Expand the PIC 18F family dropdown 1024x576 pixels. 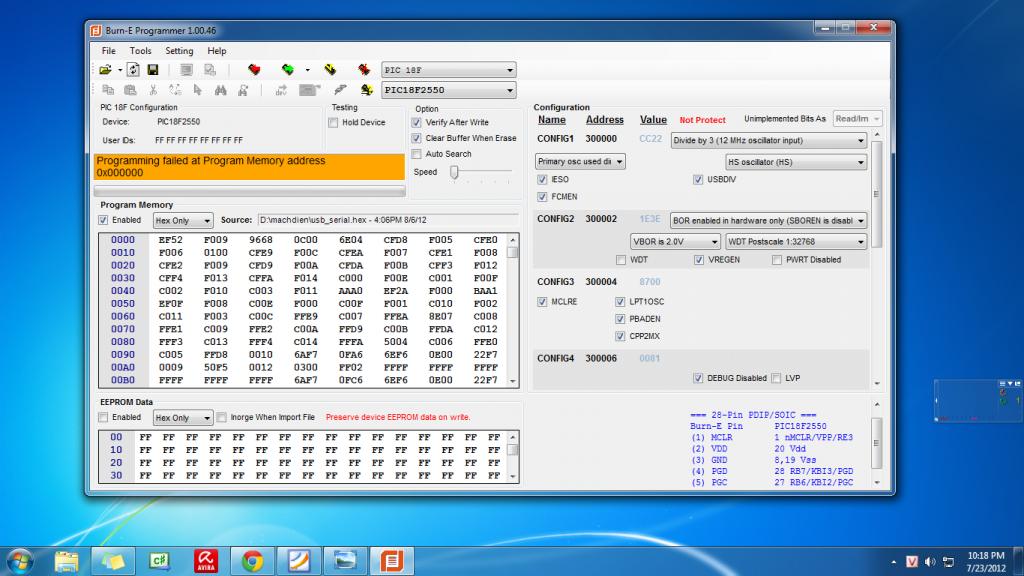(x=449, y=70)
